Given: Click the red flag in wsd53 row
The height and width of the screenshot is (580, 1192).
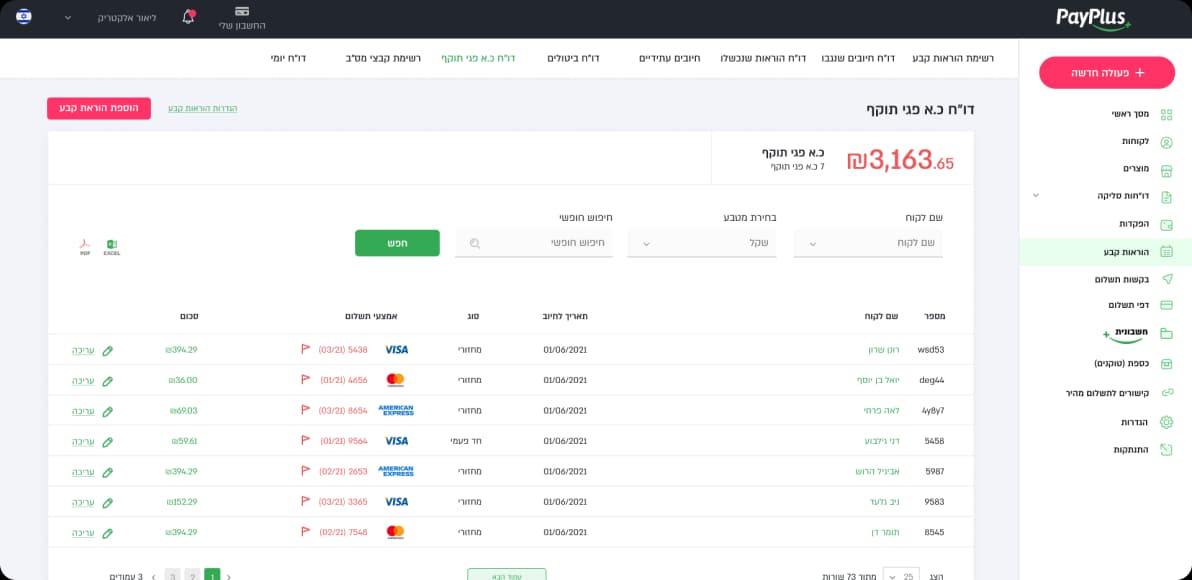Looking at the screenshot, I should pos(306,350).
